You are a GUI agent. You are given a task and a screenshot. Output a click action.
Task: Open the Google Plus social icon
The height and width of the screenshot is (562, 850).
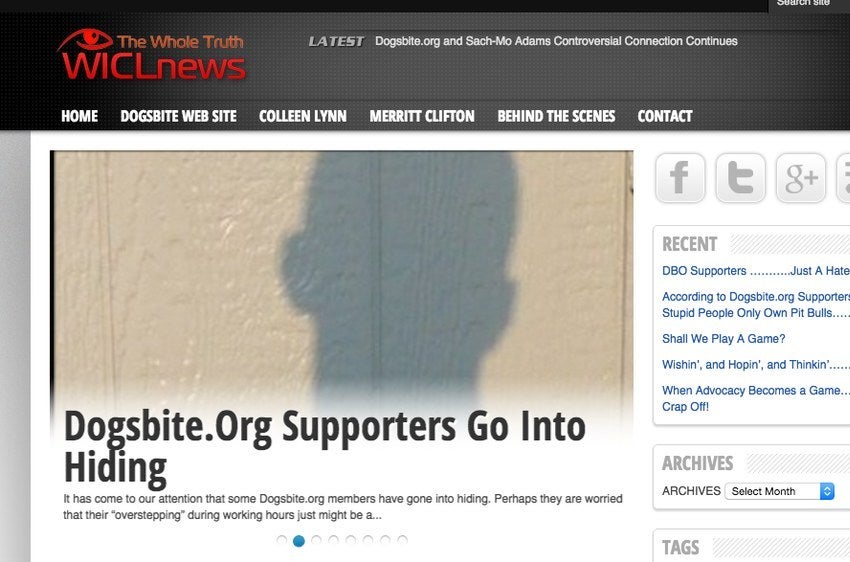pyautogui.click(x=801, y=178)
